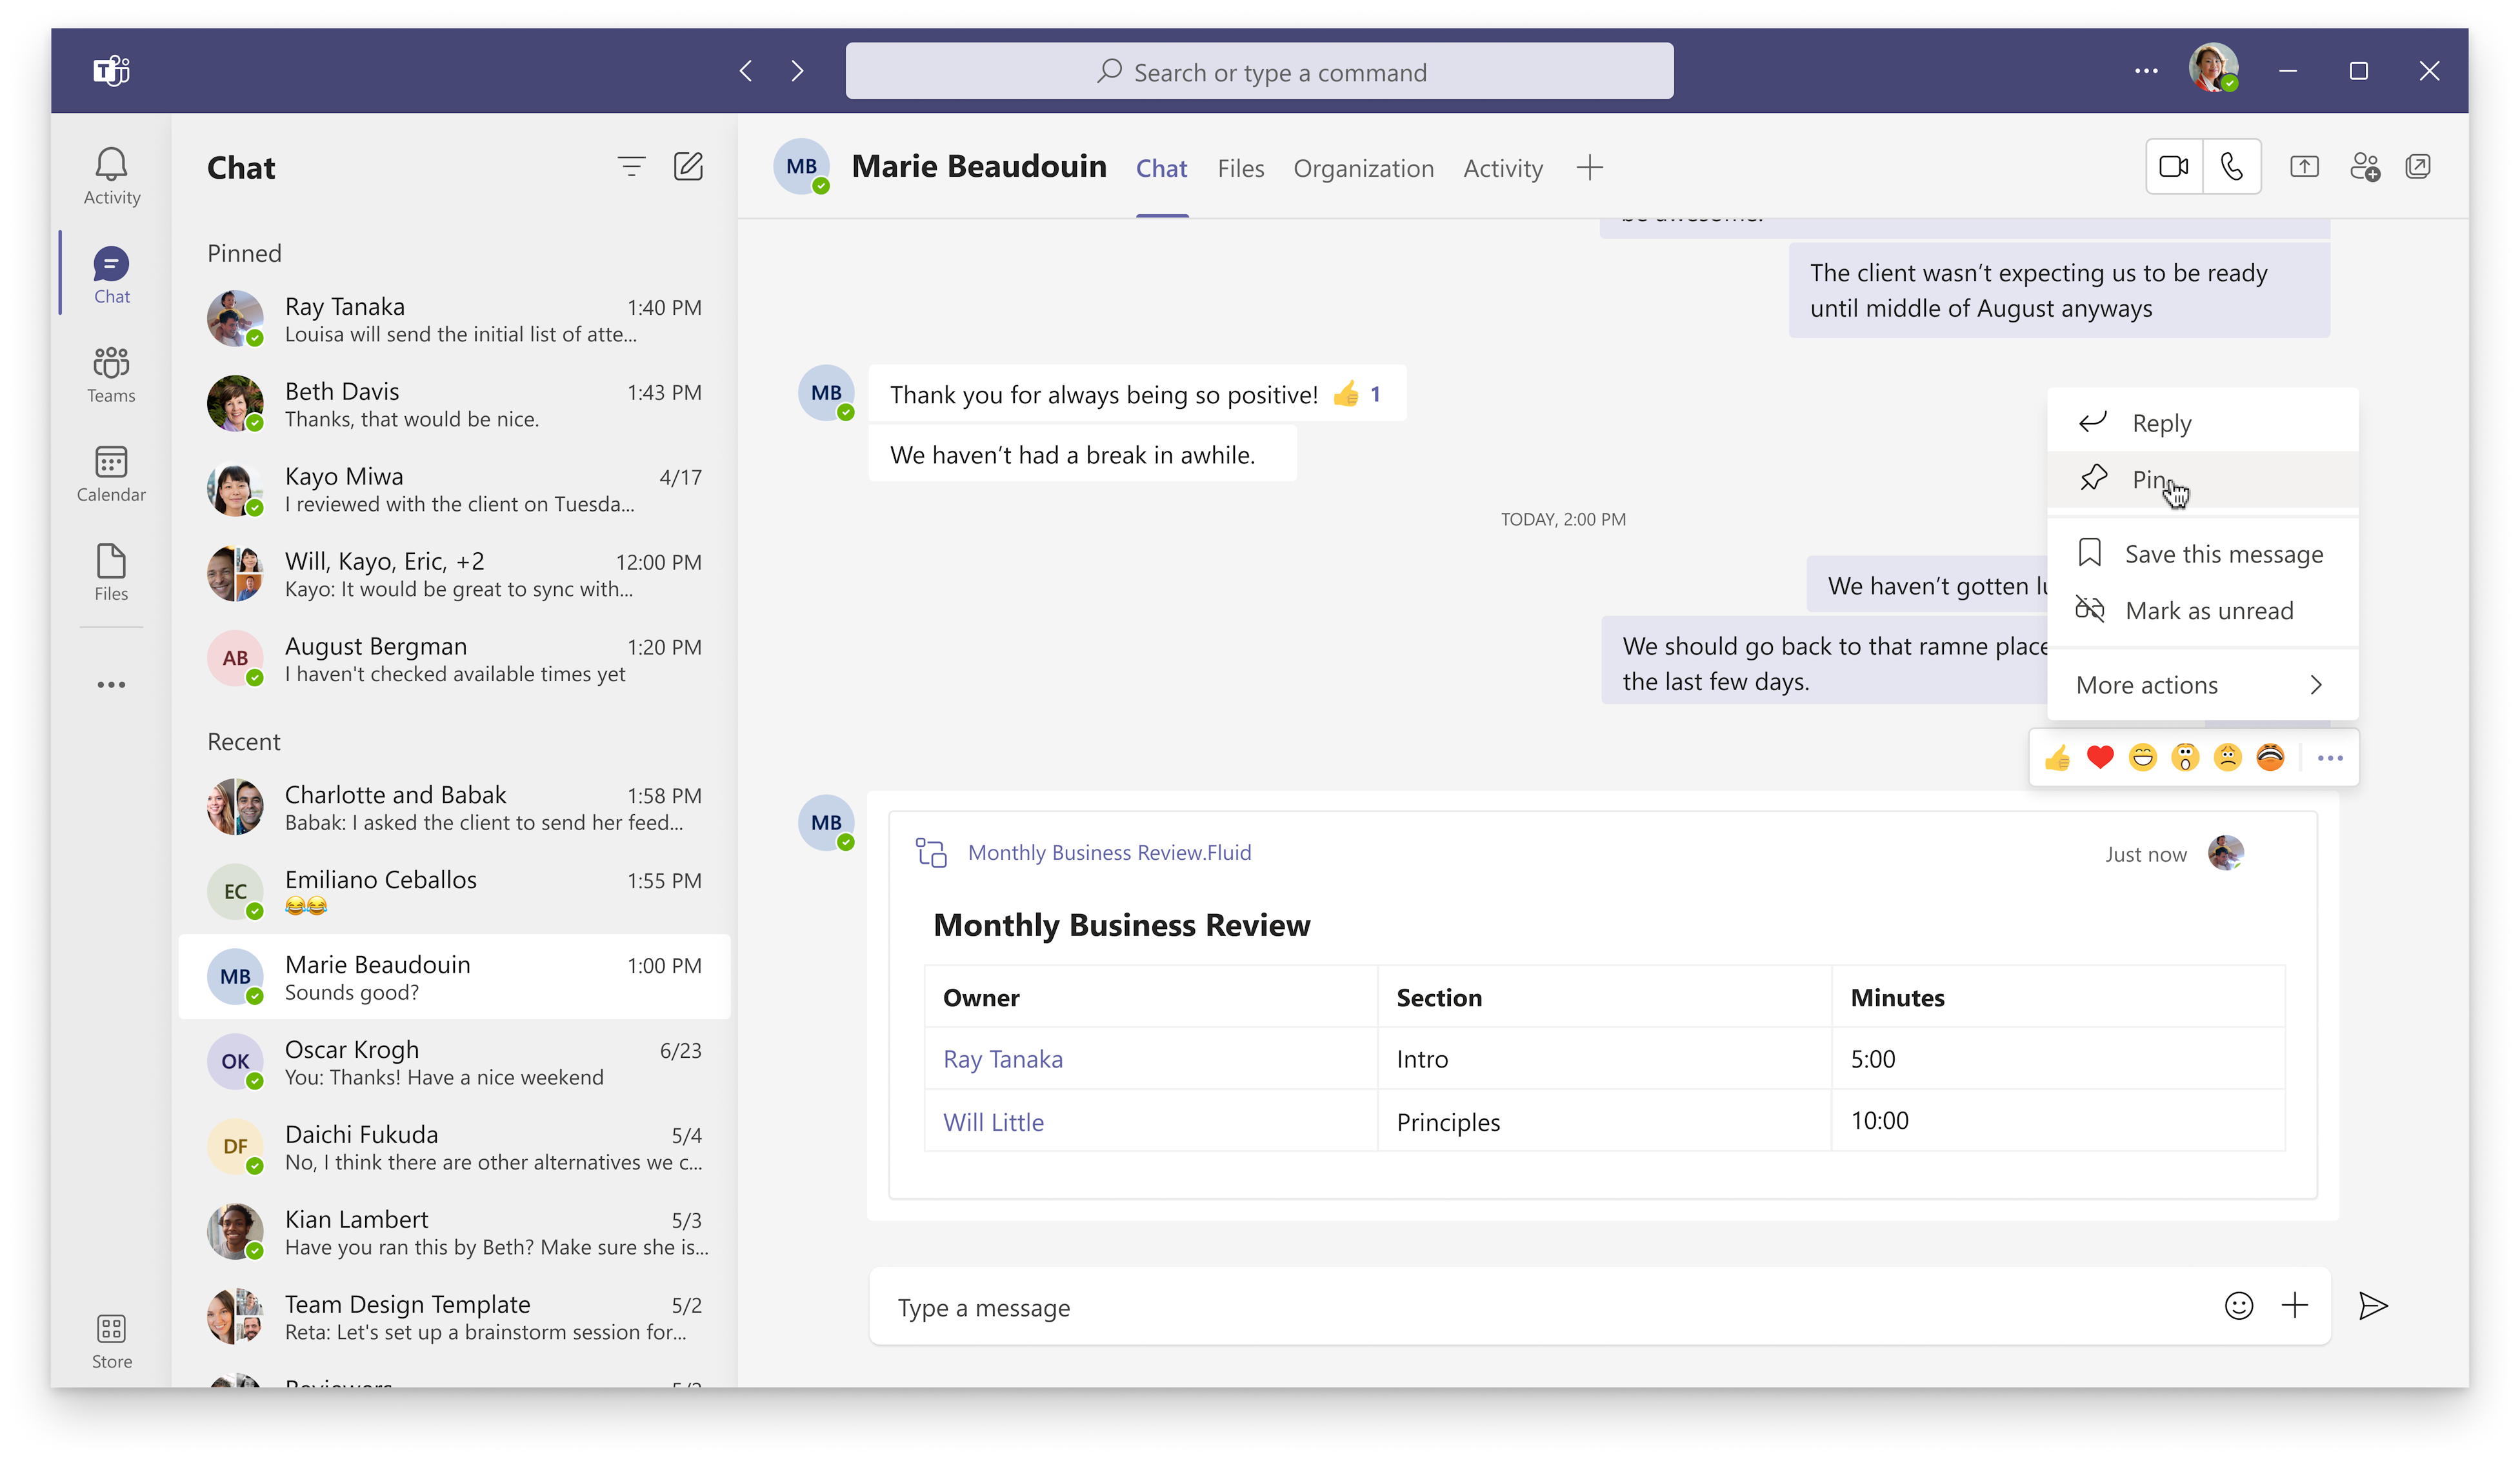2520x1461 pixels.
Task: Toggle the thumbs up reaction on Marie's message
Action: pyautogui.click(x=1357, y=394)
